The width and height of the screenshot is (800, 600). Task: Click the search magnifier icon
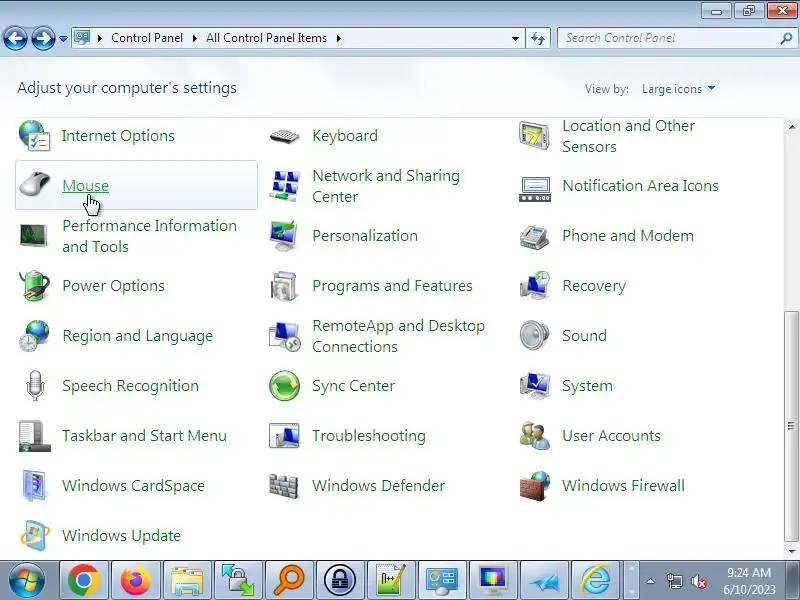pos(786,38)
